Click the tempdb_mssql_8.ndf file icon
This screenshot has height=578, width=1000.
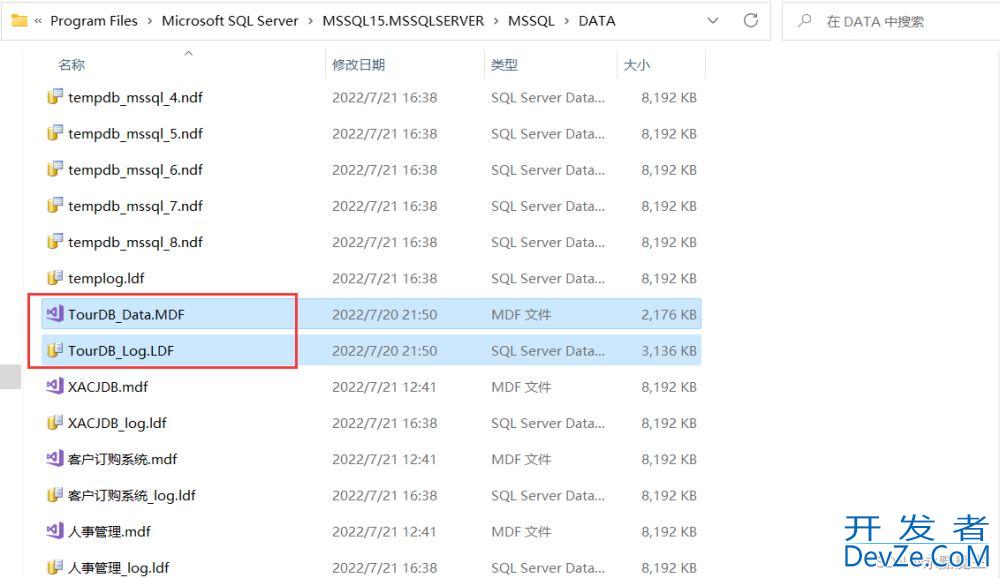[x=55, y=242]
